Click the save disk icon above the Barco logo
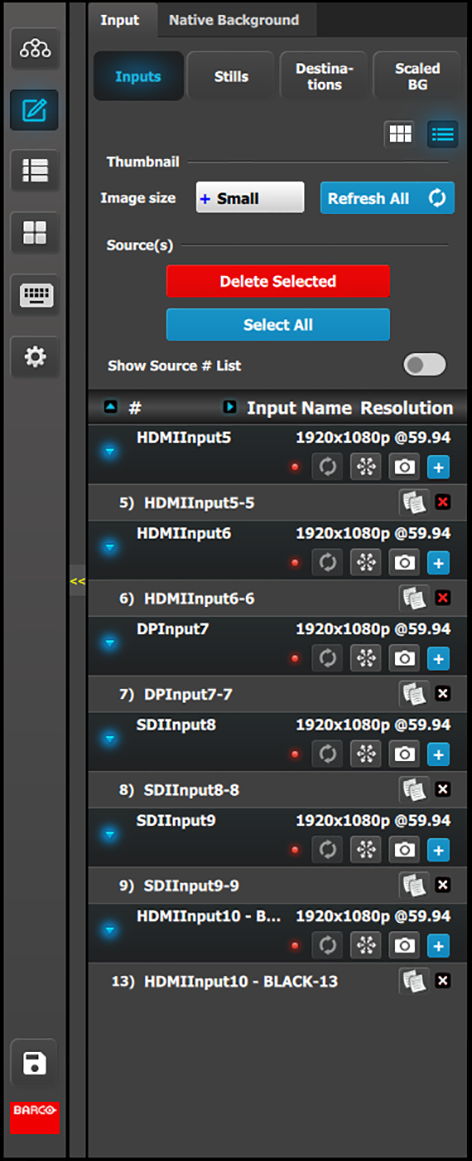472x1161 pixels. click(x=35, y=1063)
